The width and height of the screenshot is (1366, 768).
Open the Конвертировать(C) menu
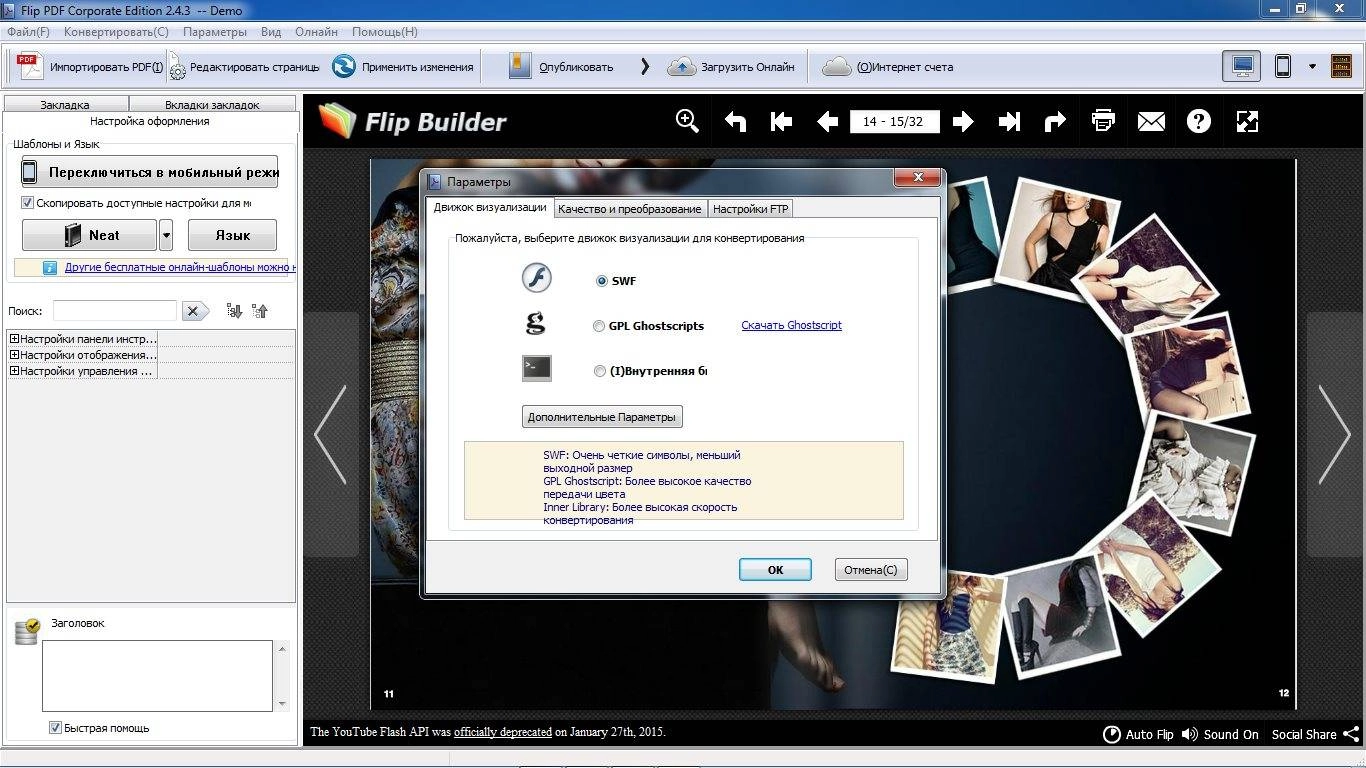tap(116, 32)
